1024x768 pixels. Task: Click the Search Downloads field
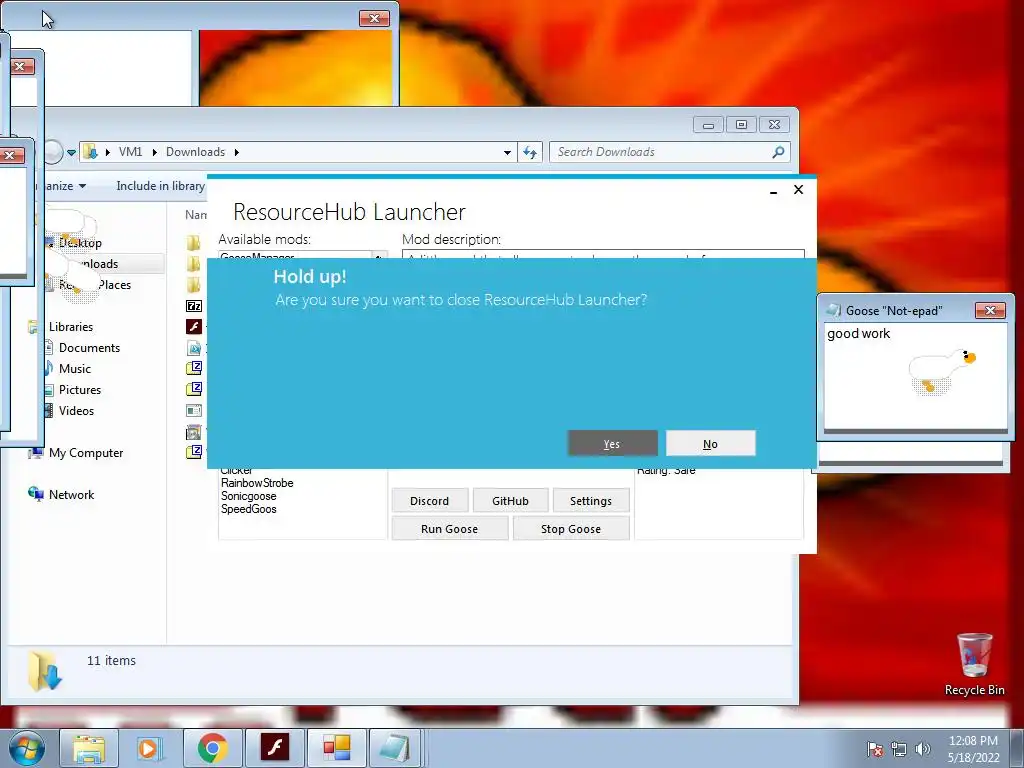tap(660, 152)
